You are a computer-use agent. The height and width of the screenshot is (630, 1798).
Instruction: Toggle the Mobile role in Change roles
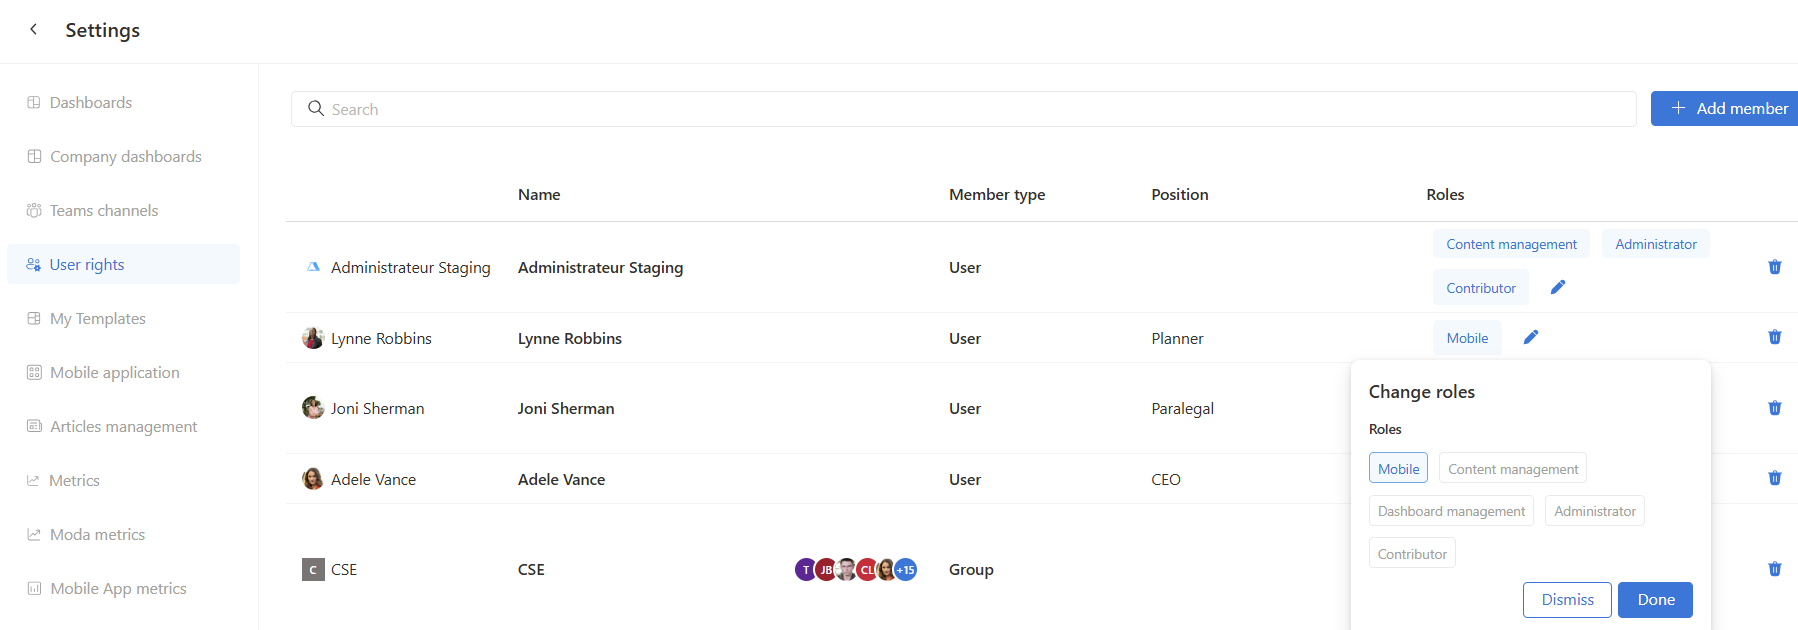[1398, 468]
